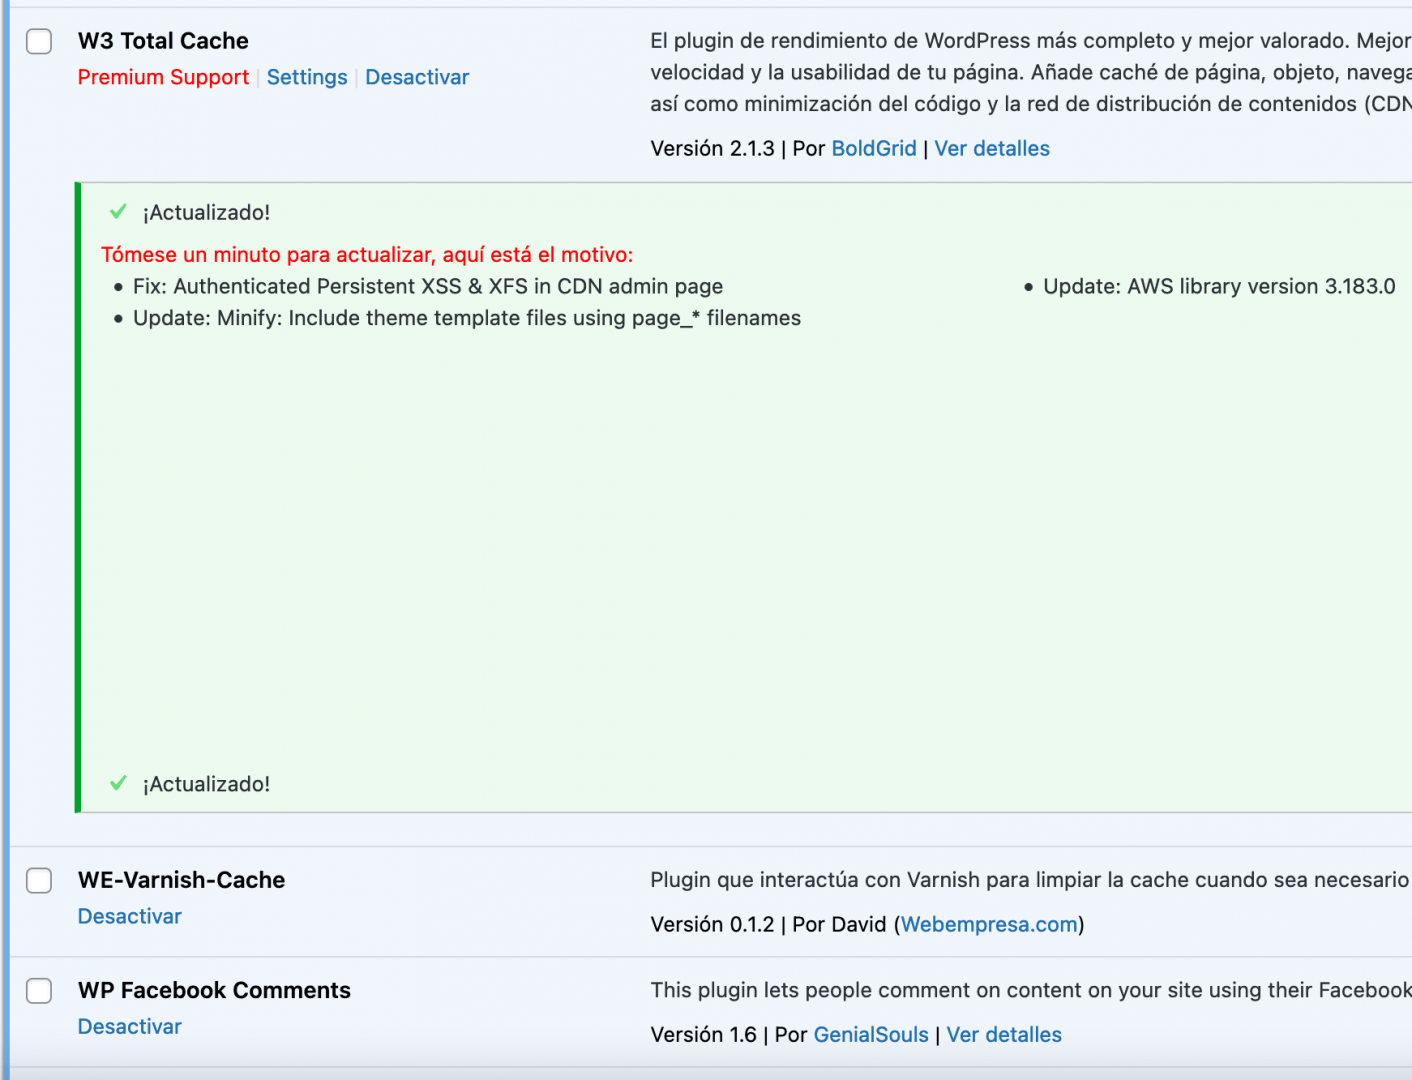1412x1080 pixels.
Task: Click the bottom ¡Actualizado! green checkmark icon
Action: coord(118,783)
